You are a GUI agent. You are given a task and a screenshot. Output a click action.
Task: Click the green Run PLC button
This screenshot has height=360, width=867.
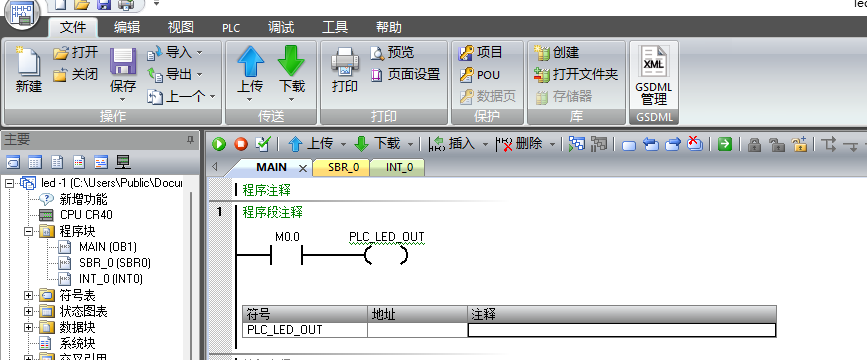[219, 144]
